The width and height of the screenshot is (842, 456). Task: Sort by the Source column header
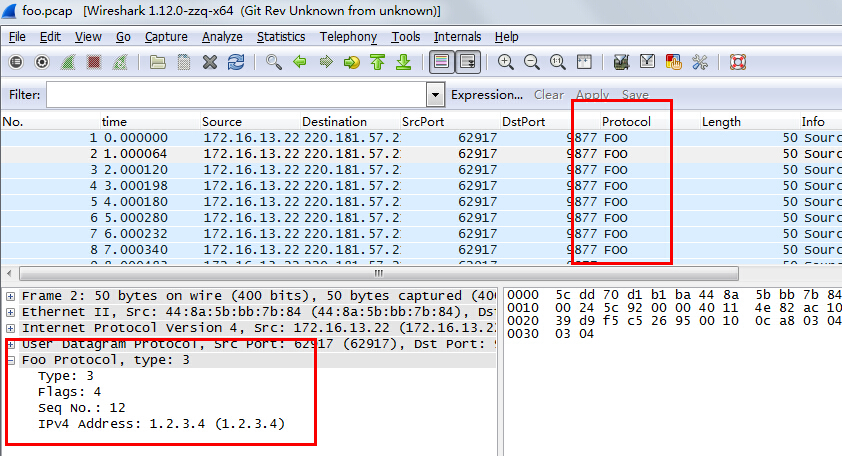250,122
